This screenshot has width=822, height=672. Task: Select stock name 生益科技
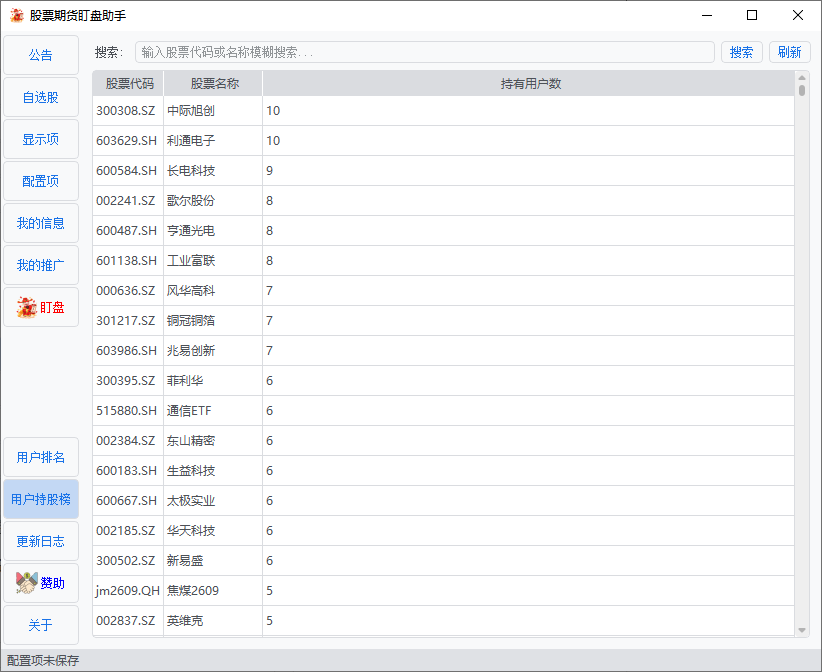tap(191, 471)
